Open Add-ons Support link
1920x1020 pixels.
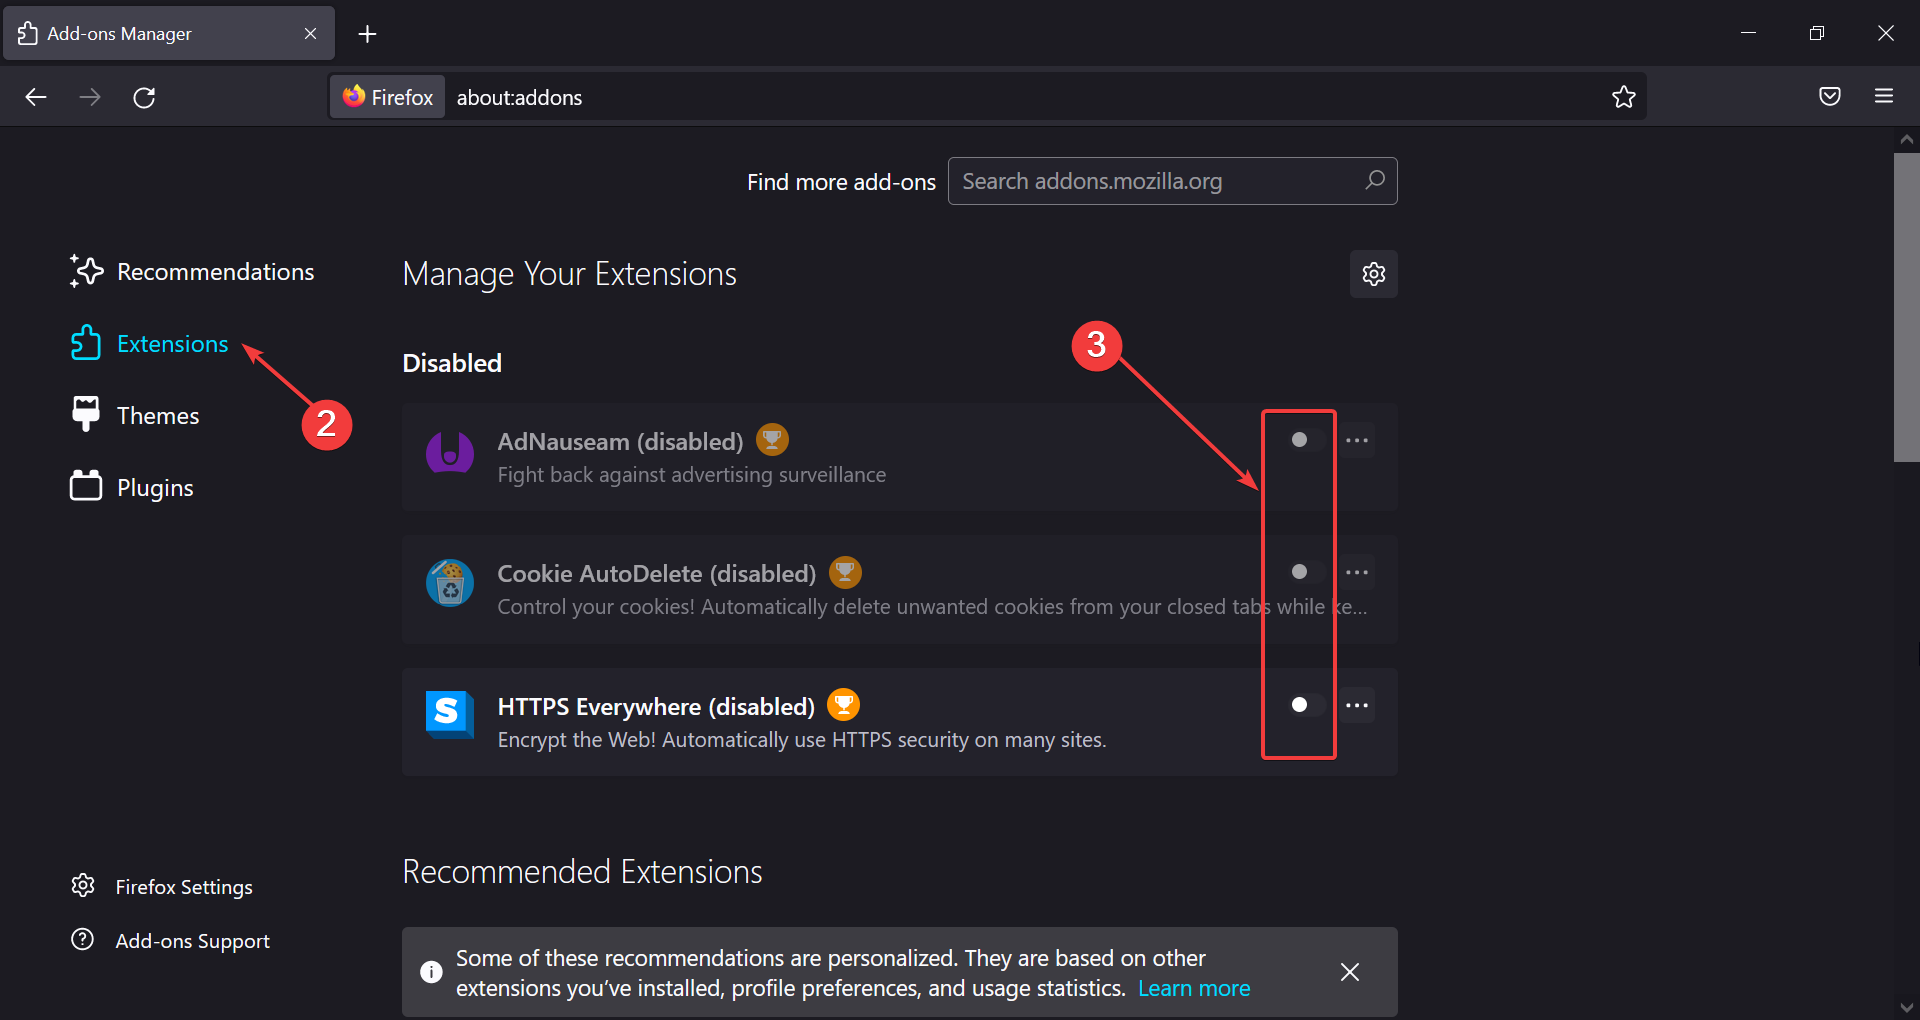(x=171, y=940)
